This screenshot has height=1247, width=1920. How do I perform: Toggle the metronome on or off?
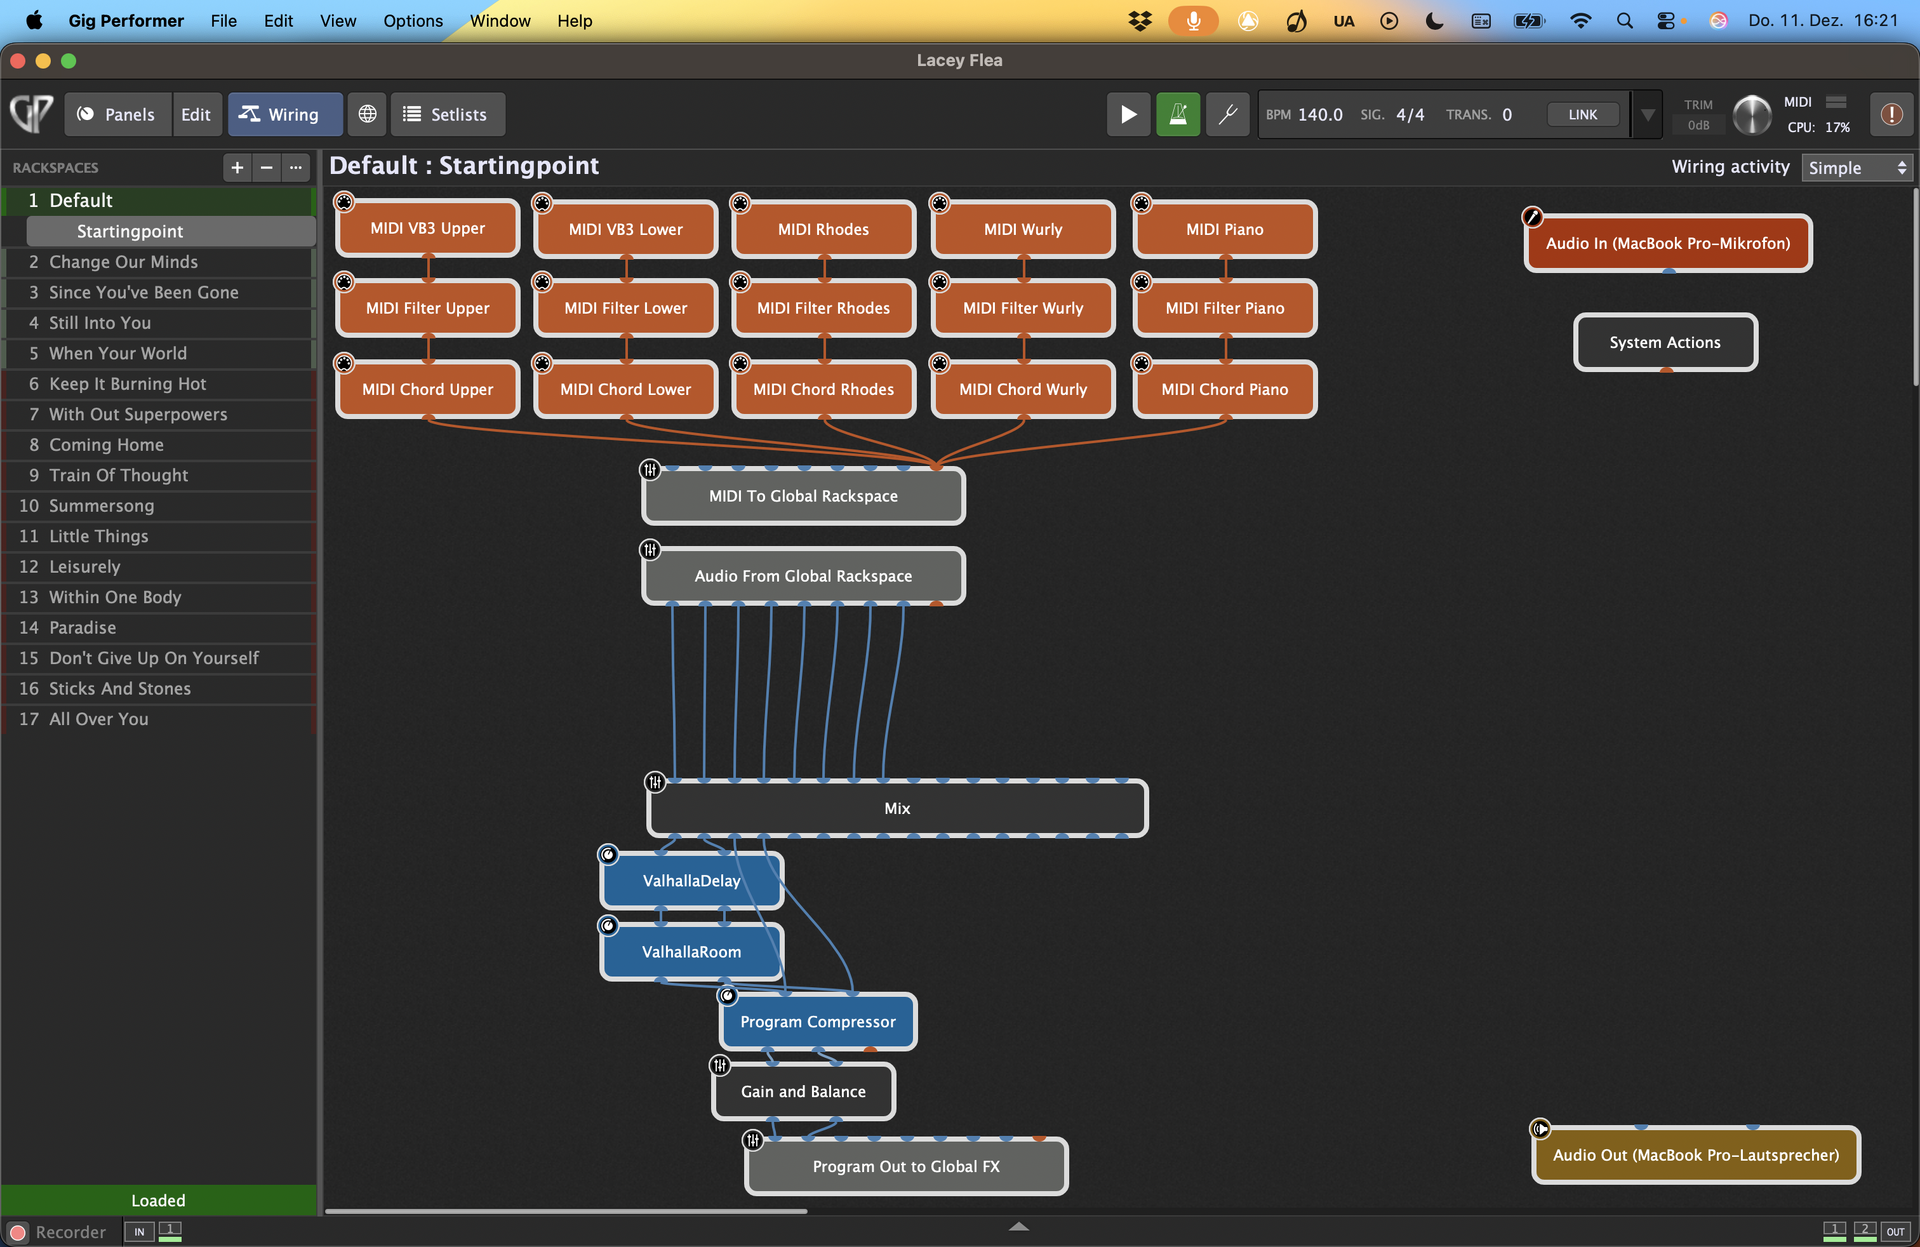[1178, 115]
